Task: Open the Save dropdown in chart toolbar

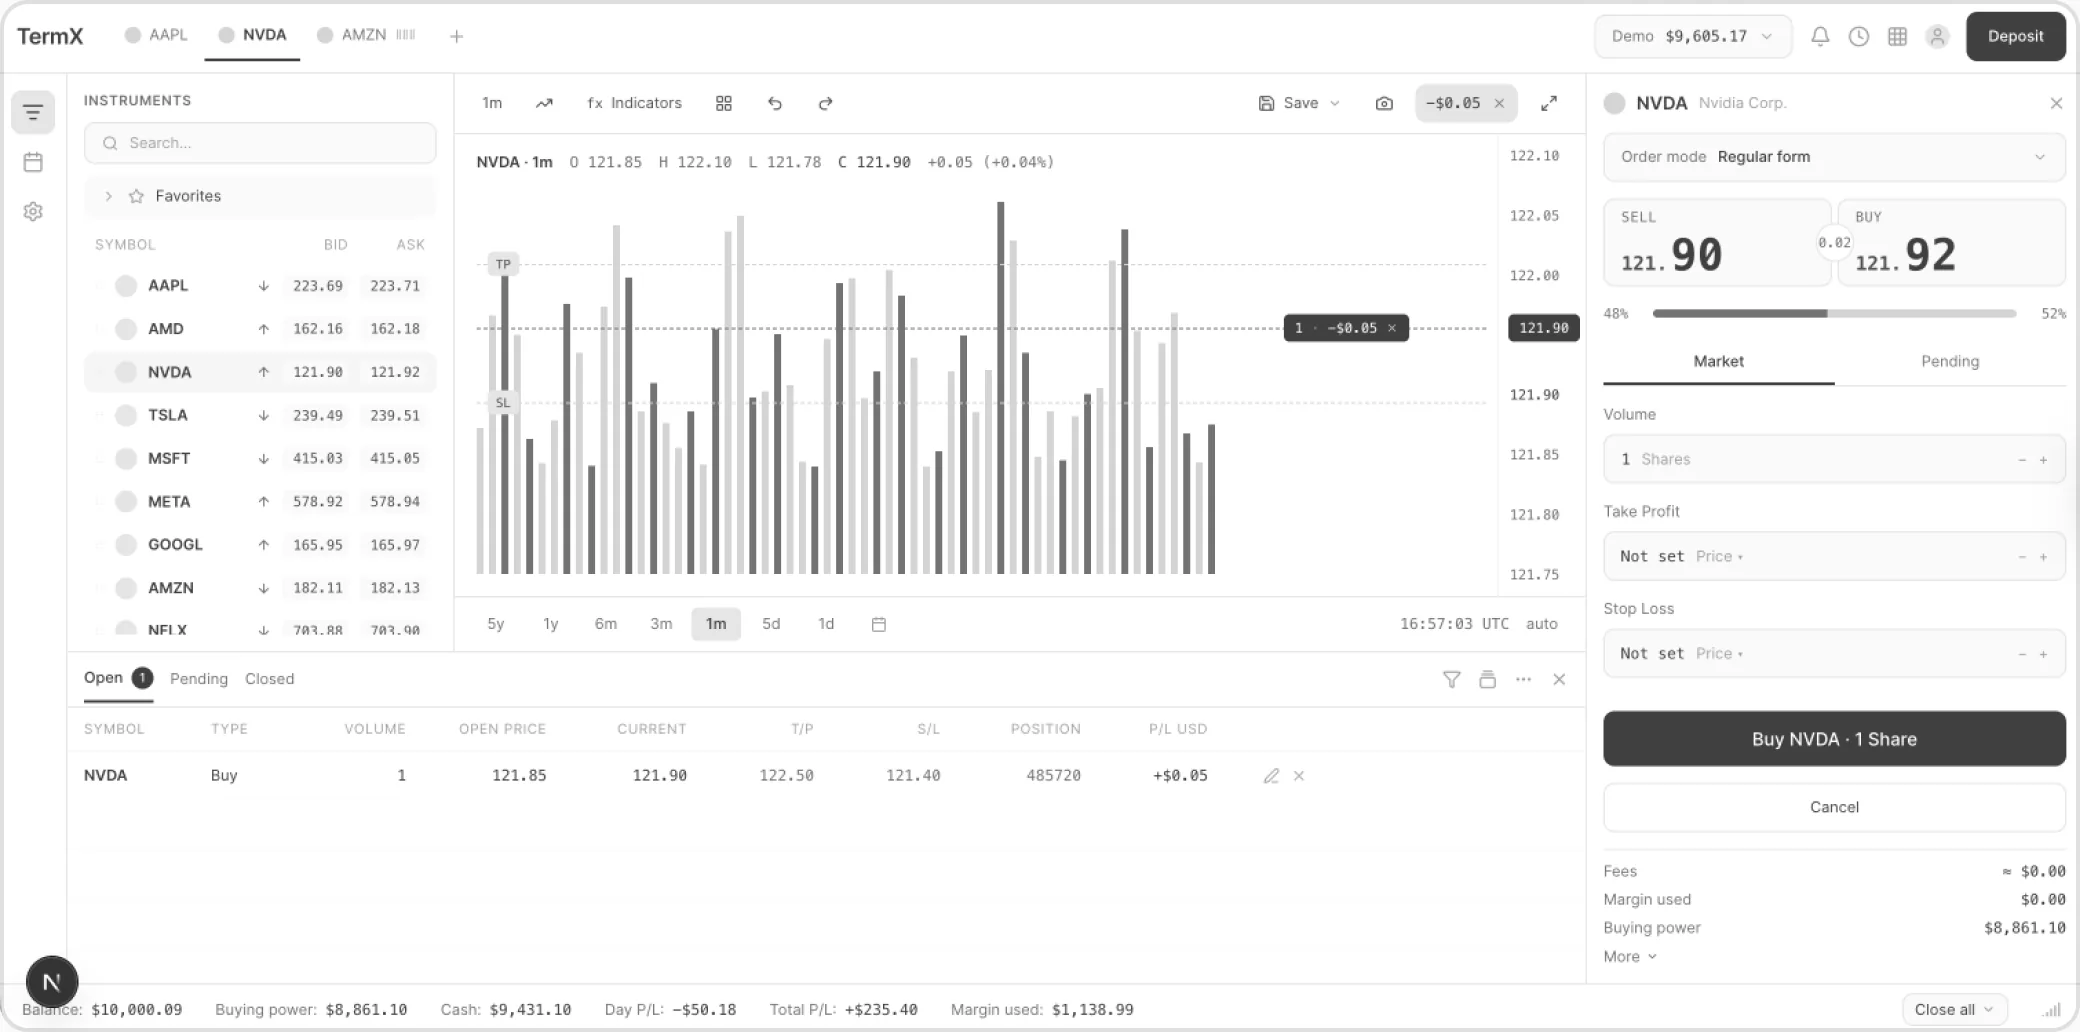Action: click(x=1298, y=103)
